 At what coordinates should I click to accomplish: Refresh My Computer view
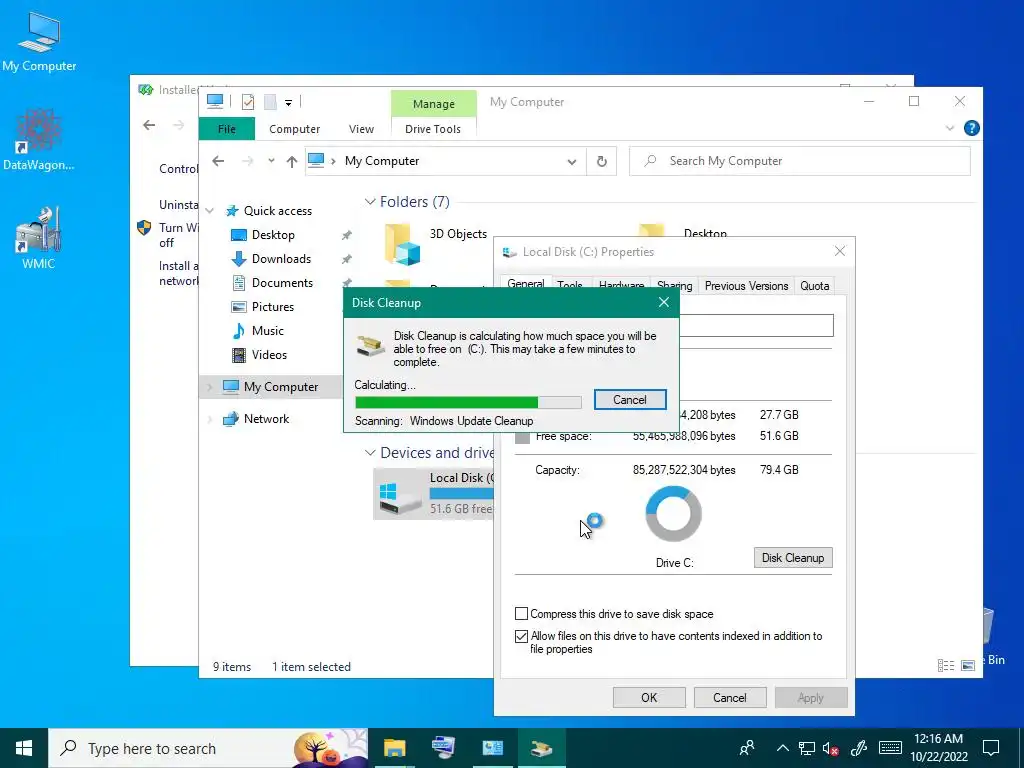pyautogui.click(x=601, y=161)
